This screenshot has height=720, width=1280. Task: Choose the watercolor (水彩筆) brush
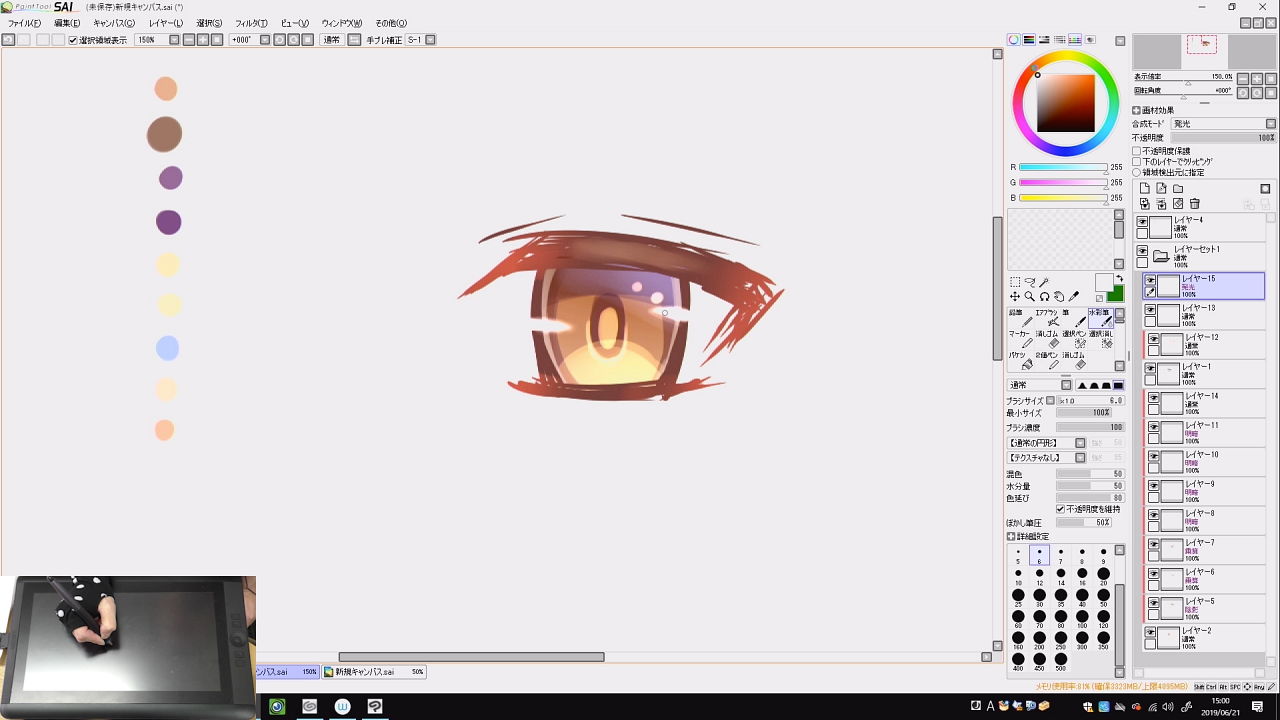[x=1100, y=318]
